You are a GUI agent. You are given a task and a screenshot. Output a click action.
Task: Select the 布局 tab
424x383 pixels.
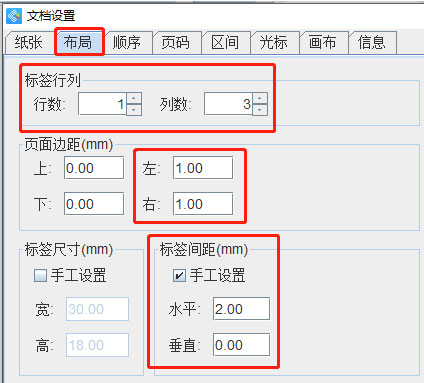pyautogui.click(x=79, y=42)
